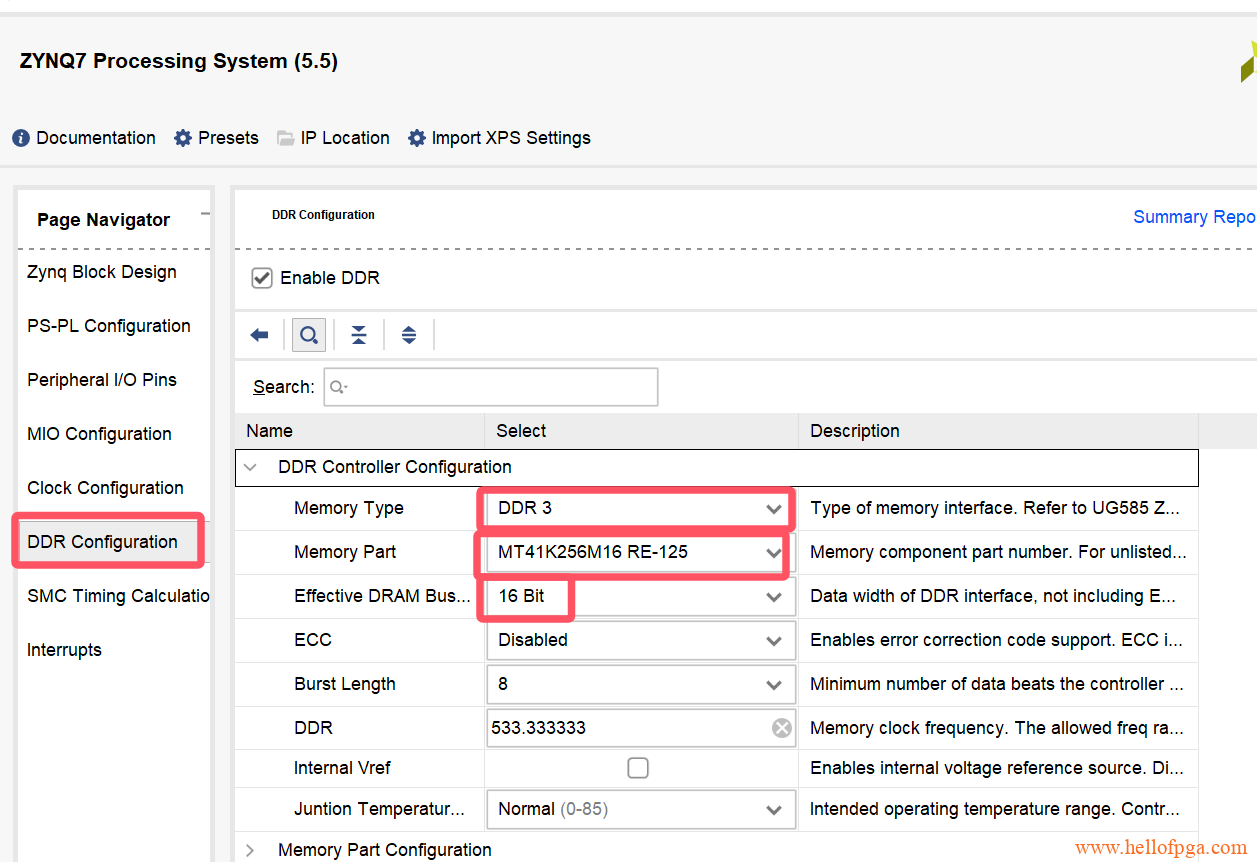
Task: Expand the Memory Part Configuration section
Action: (251, 850)
